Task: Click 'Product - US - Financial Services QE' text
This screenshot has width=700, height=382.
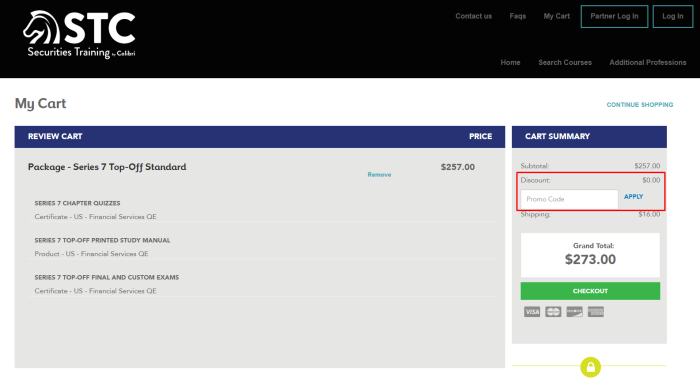Action: coord(92,253)
